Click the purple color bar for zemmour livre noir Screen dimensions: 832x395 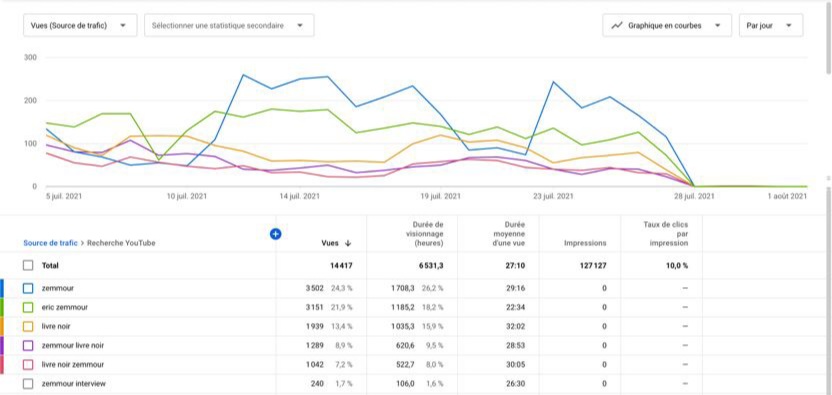[x=2, y=346]
